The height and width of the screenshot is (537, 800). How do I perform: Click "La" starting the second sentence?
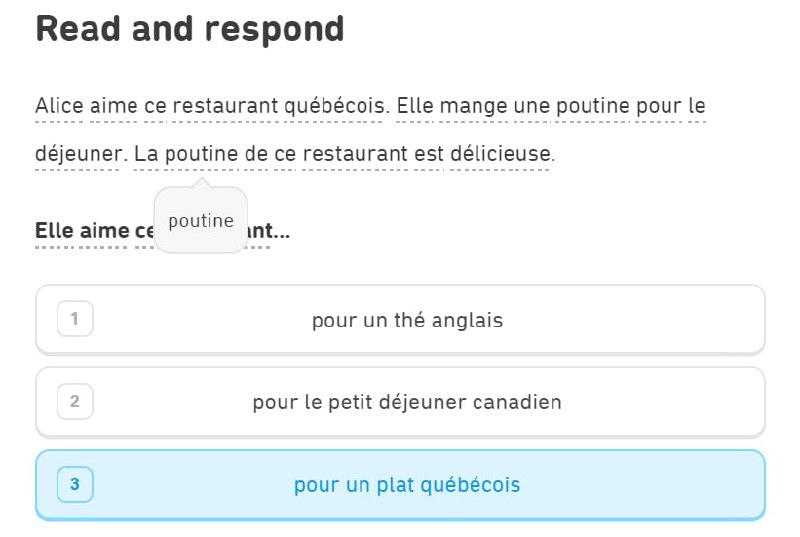tap(146, 155)
